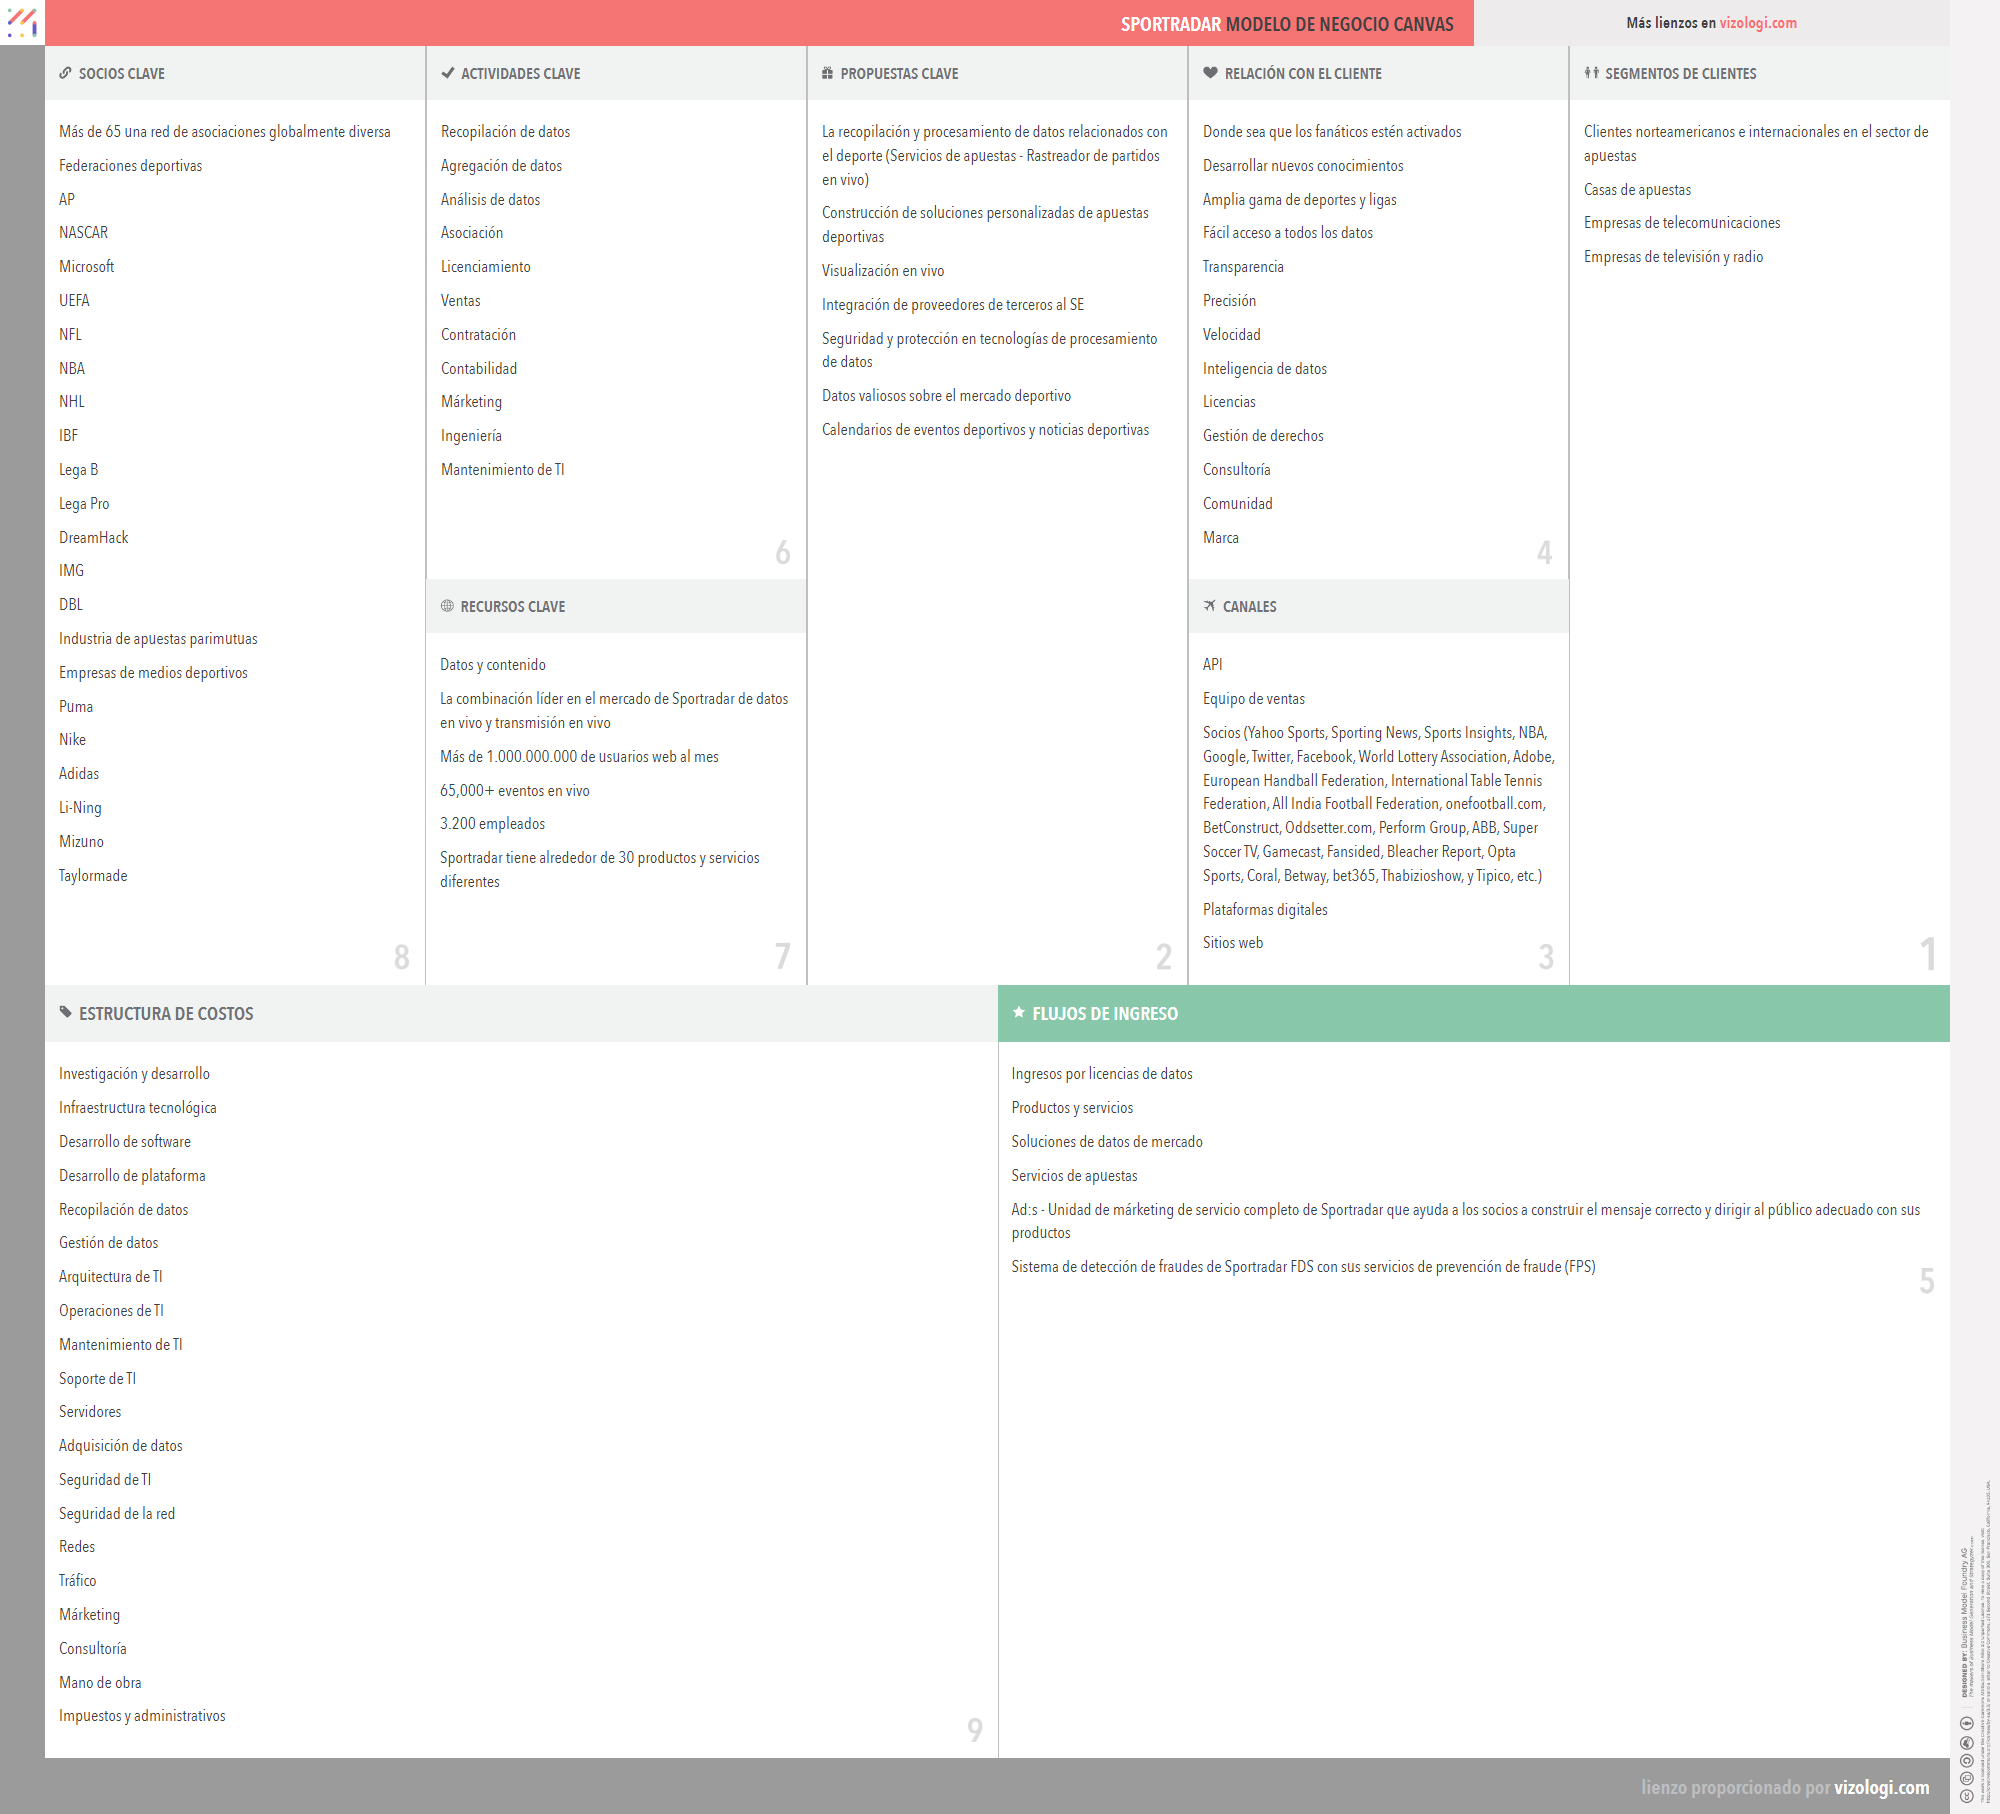Open the vizologi.com link in bottom footer
Screen dimensions: 2000x1814
tap(1881, 1787)
